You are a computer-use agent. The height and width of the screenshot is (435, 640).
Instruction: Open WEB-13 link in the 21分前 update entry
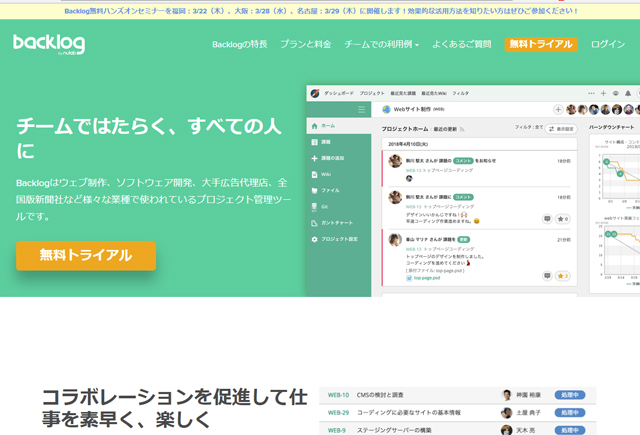point(413,249)
